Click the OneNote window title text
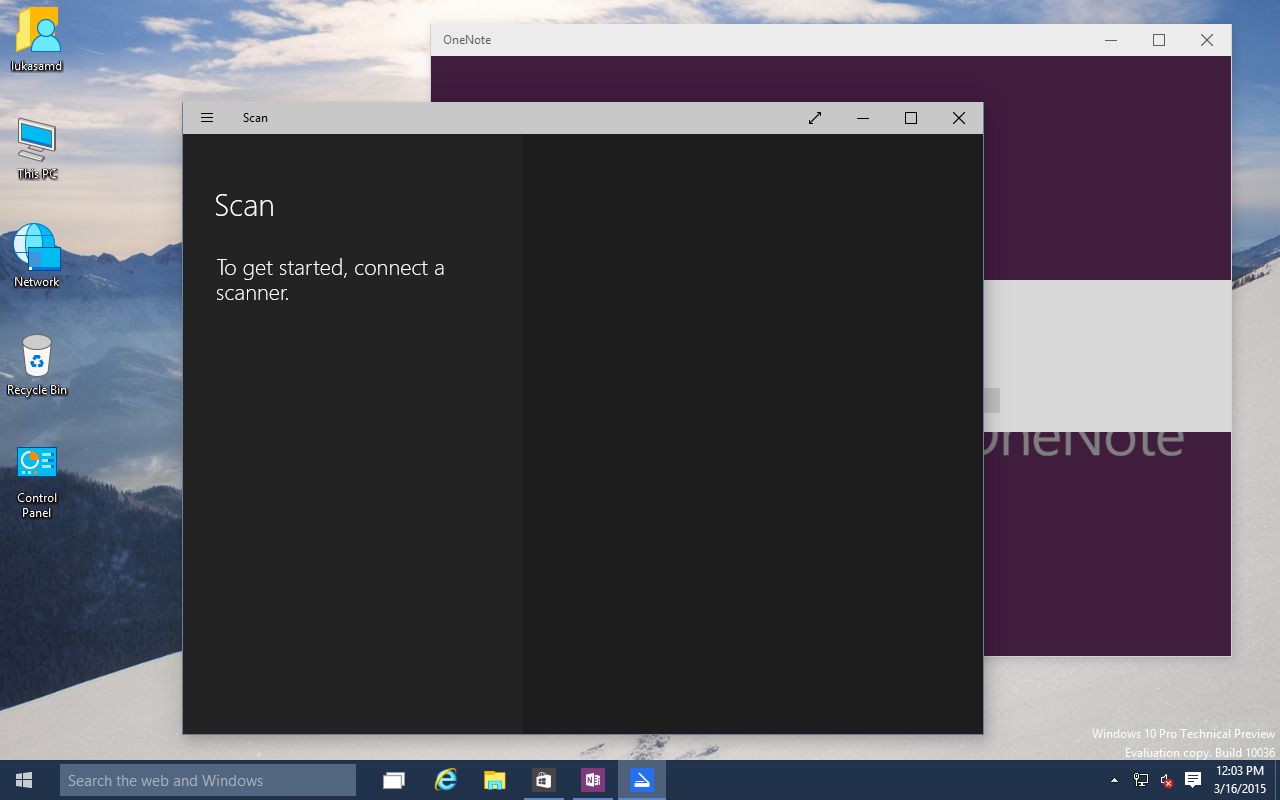Viewport: 1280px width, 800px height. 467,40
